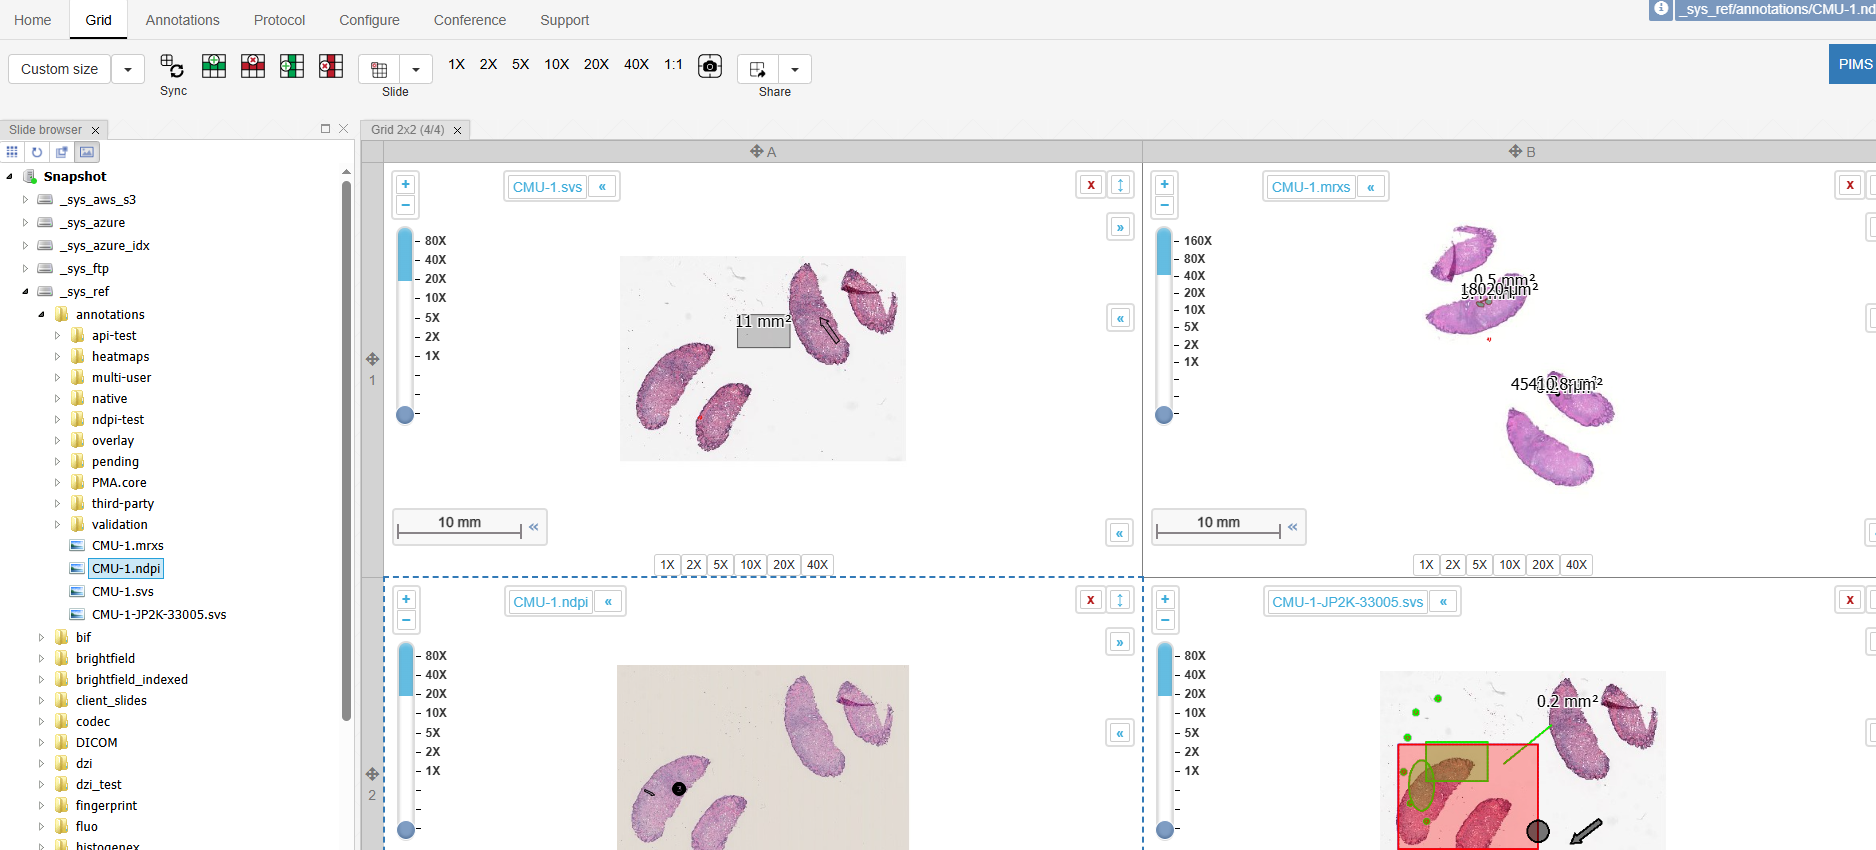This screenshot has width=1876, height=850.
Task: Take a snapshot with the camera icon
Action: coord(710,67)
